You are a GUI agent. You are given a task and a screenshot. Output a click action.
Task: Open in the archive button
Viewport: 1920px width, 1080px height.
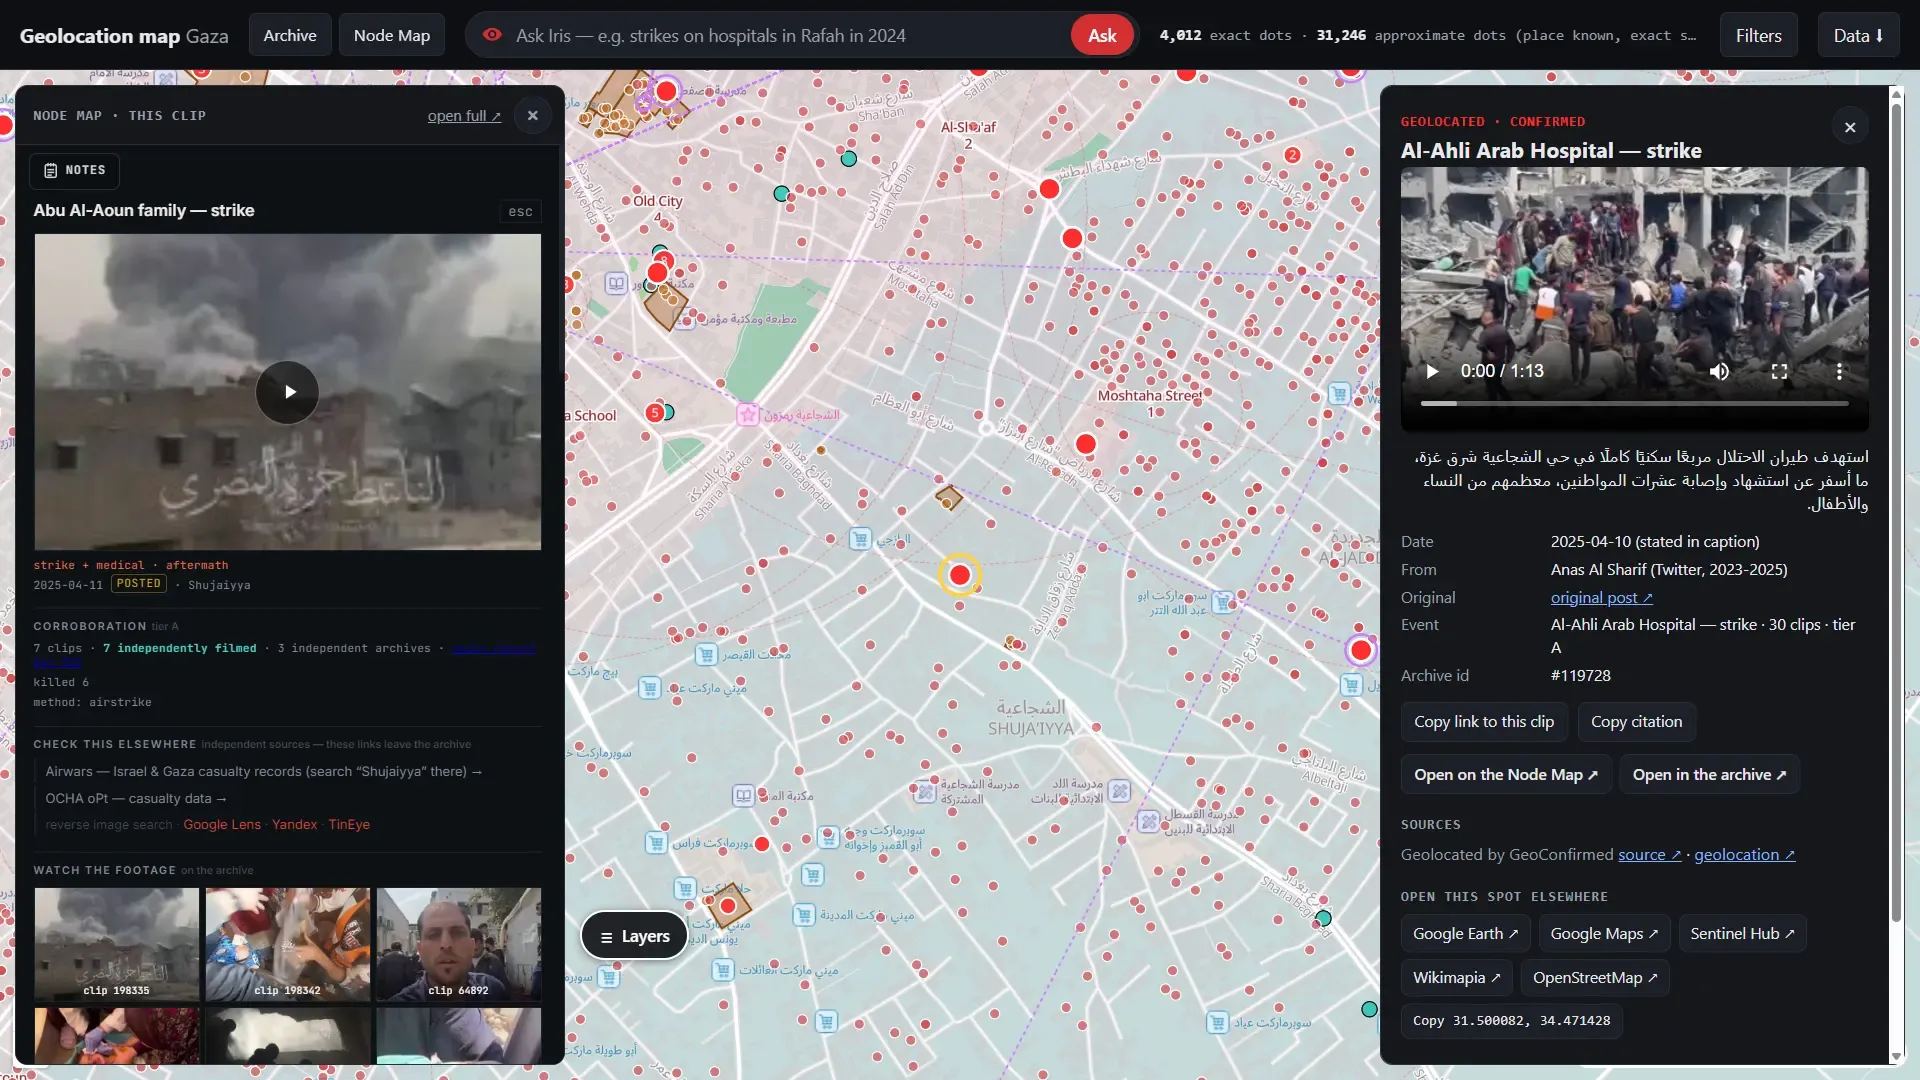1709,775
